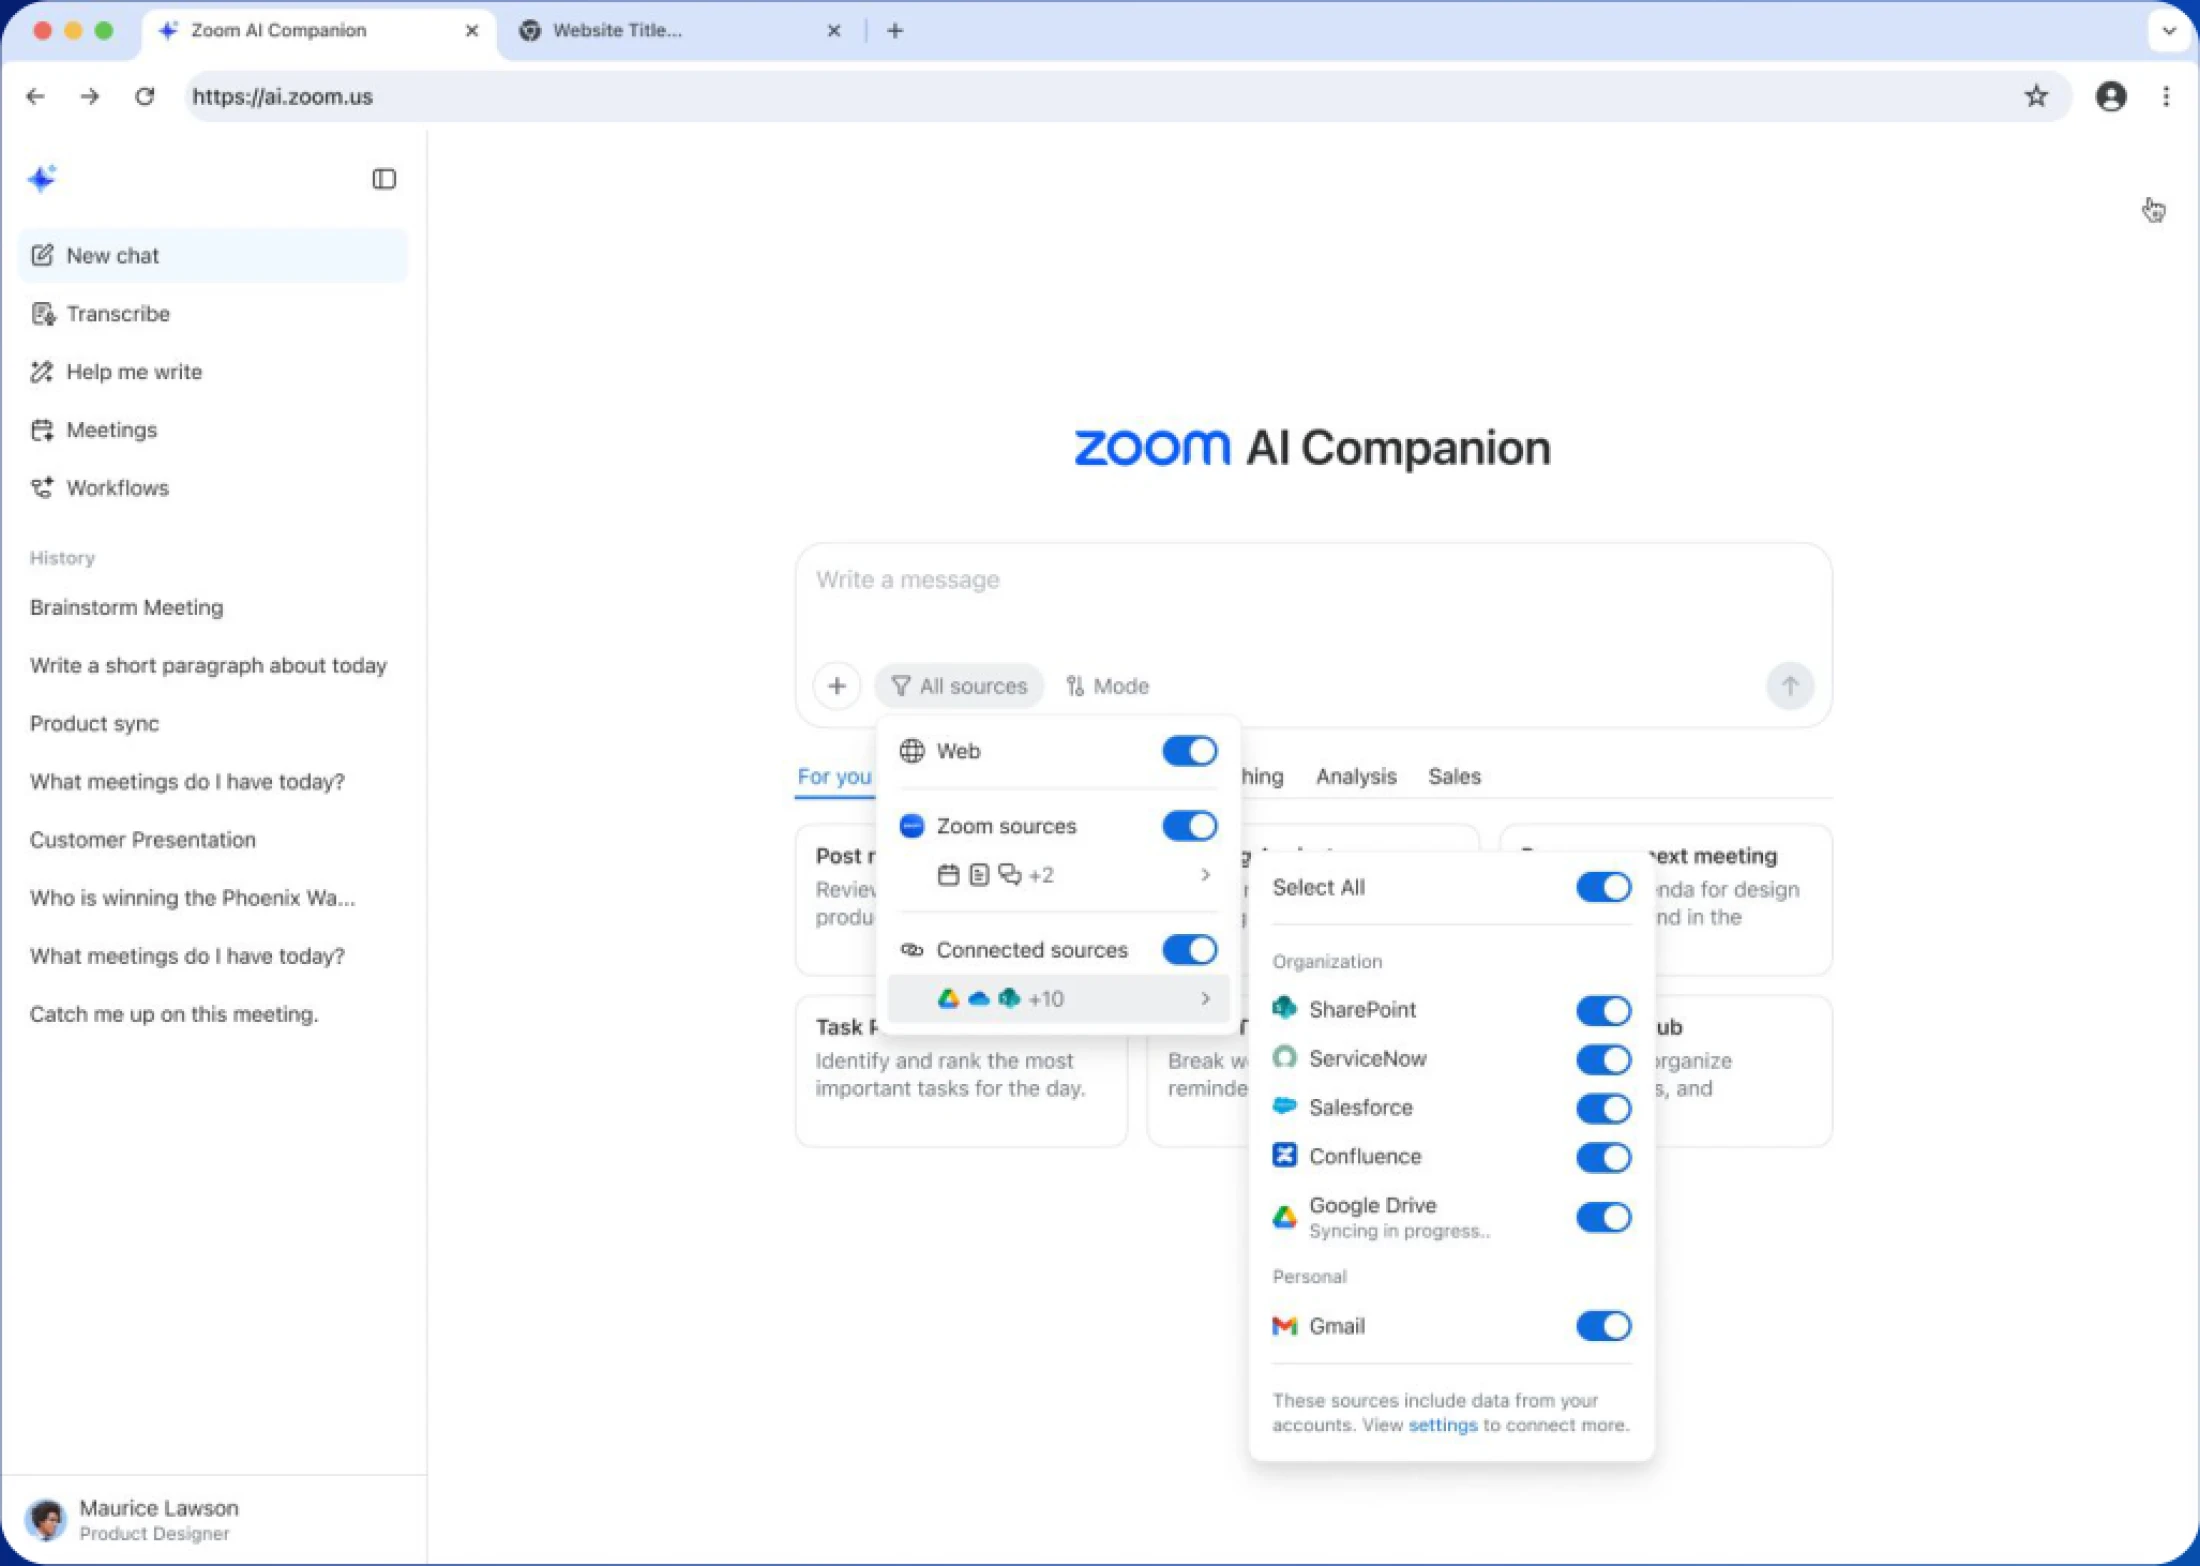The image size is (2200, 1566).
Task: Click the Google Drive icon in Connected sources row
Action: click(x=948, y=999)
